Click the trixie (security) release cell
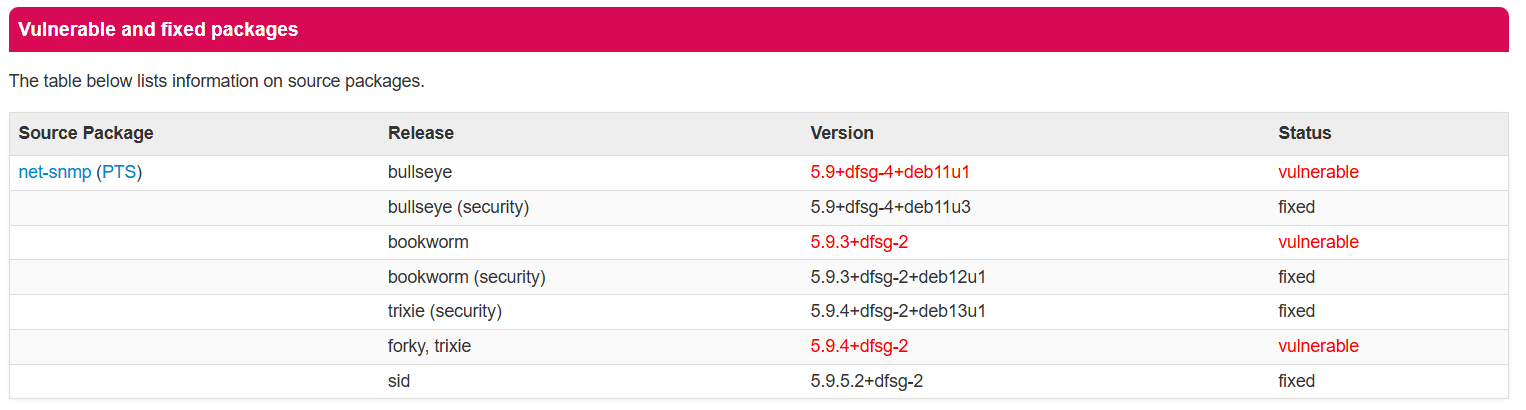 (x=445, y=311)
